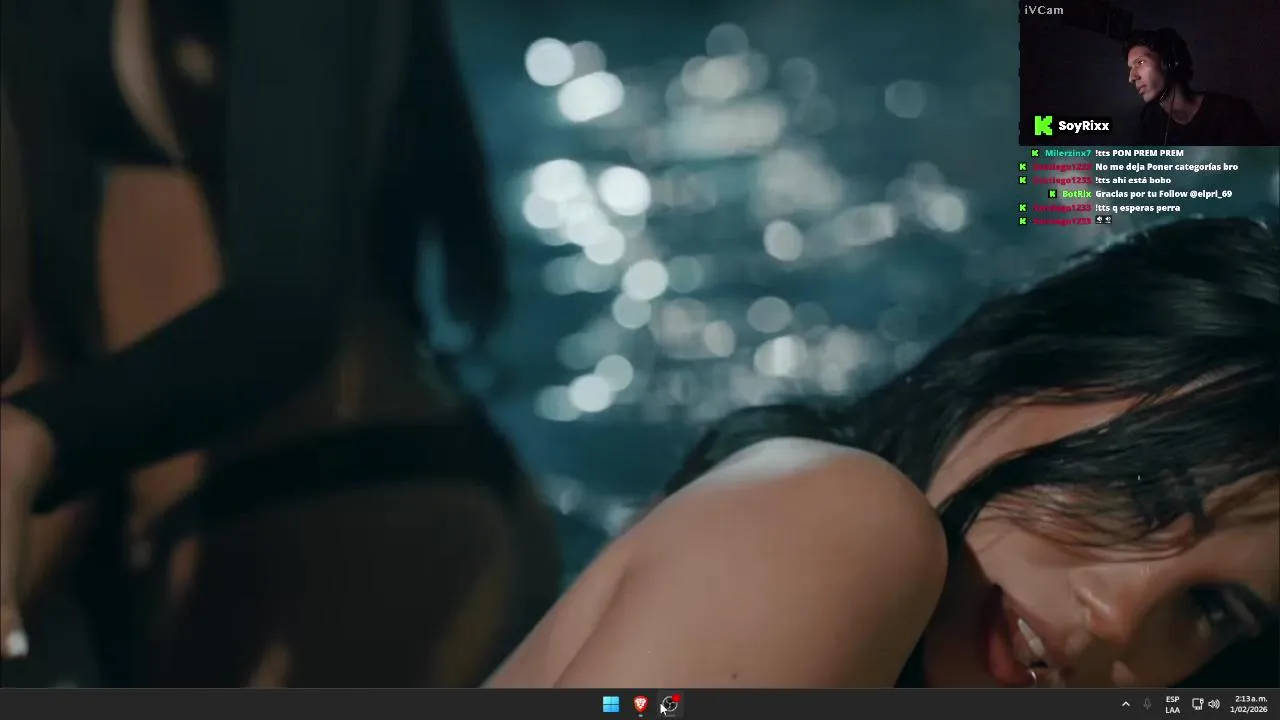Click message "!tts q esperas perra"
The image size is (1280, 720).
[x=1137, y=208]
